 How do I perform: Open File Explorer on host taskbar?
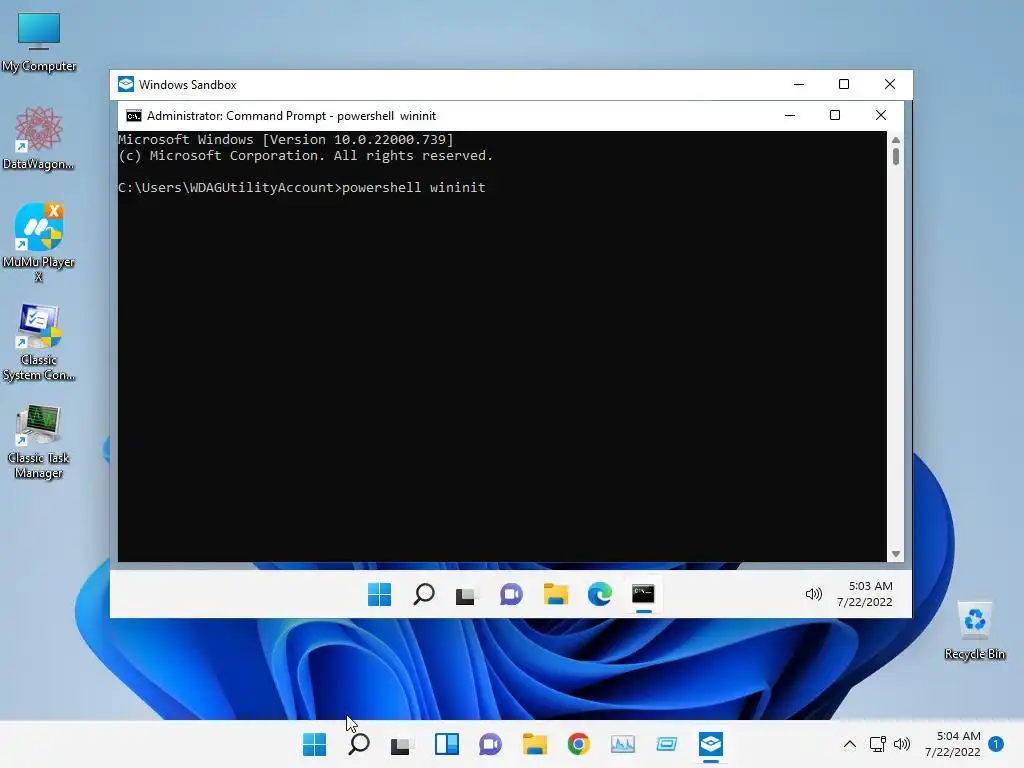click(x=534, y=744)
